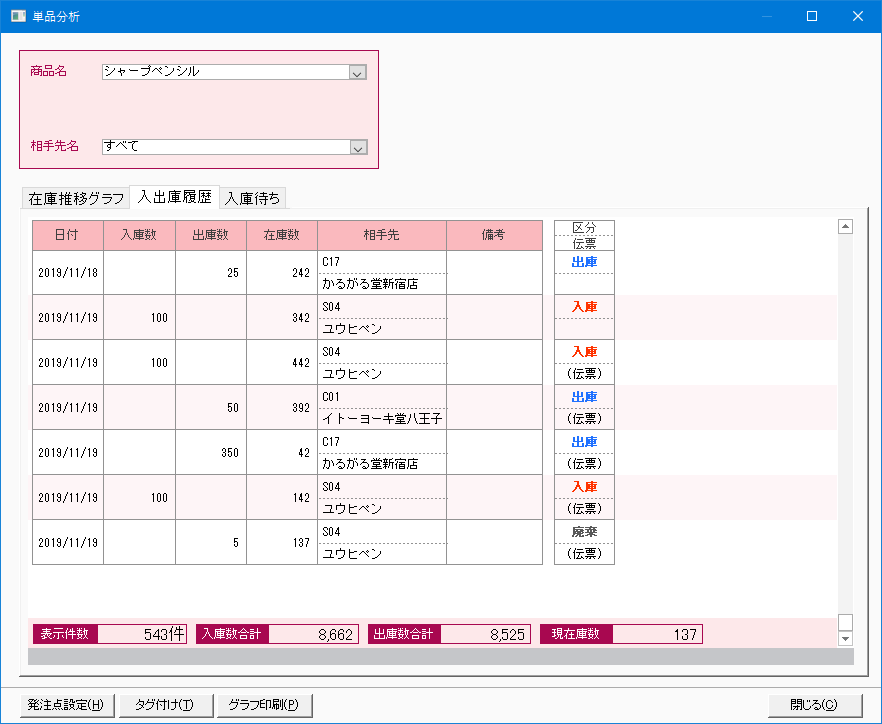Select the イトーヨーキ堂八王子 row cell
This screenshot has height=724, width=882.
pyautogui.click(x=381, y=419)
